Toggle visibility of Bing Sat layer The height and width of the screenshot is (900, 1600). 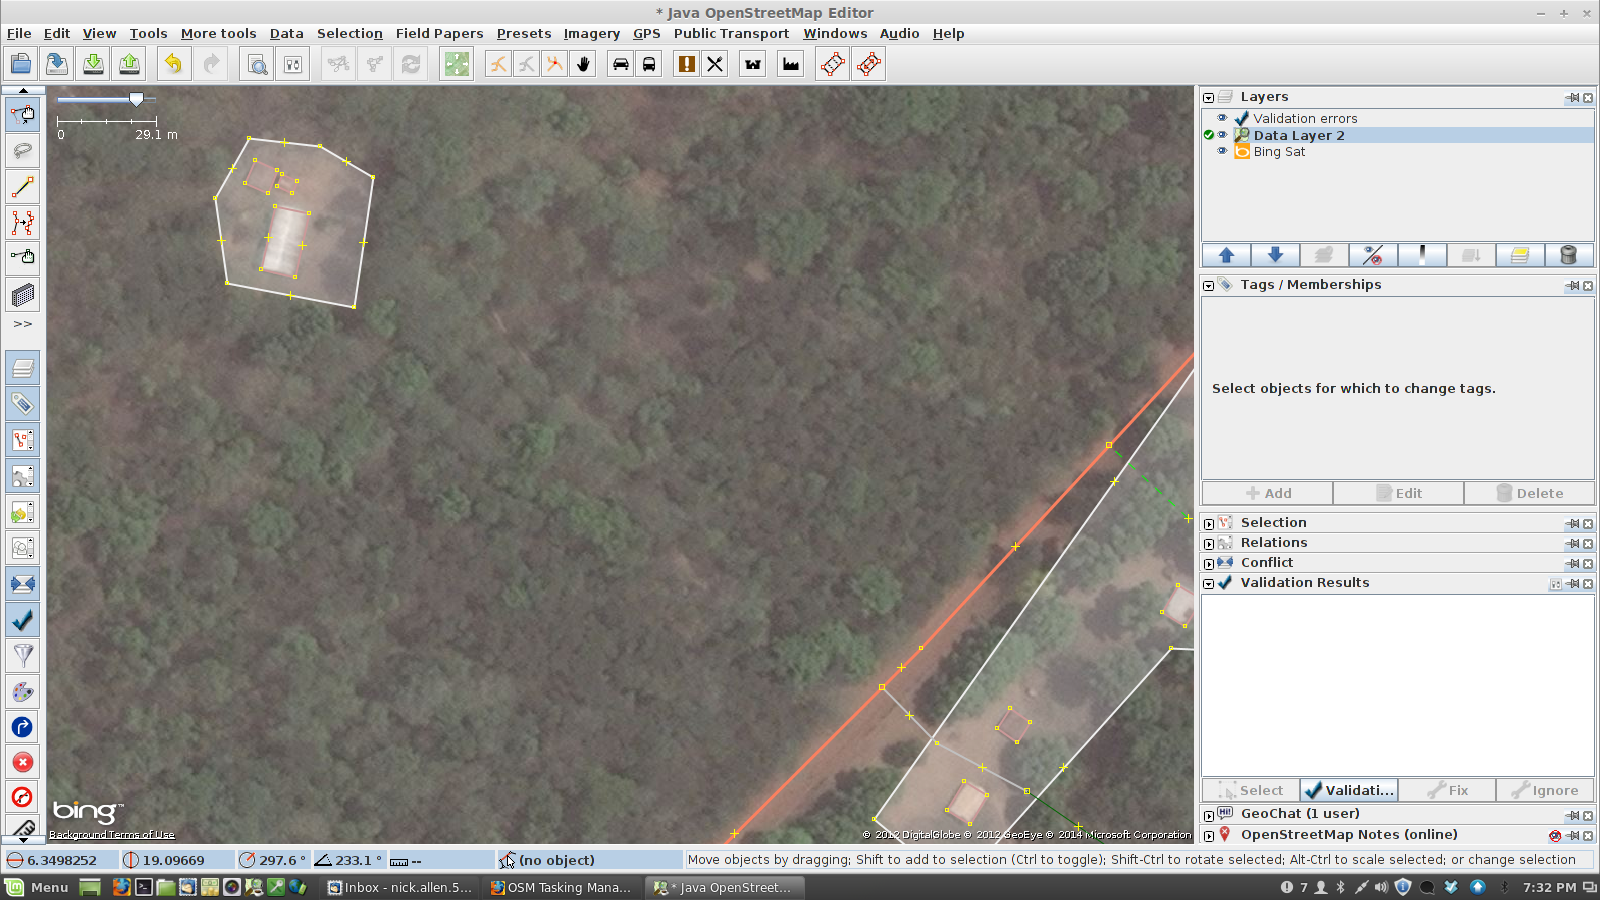click(1222, 151)
